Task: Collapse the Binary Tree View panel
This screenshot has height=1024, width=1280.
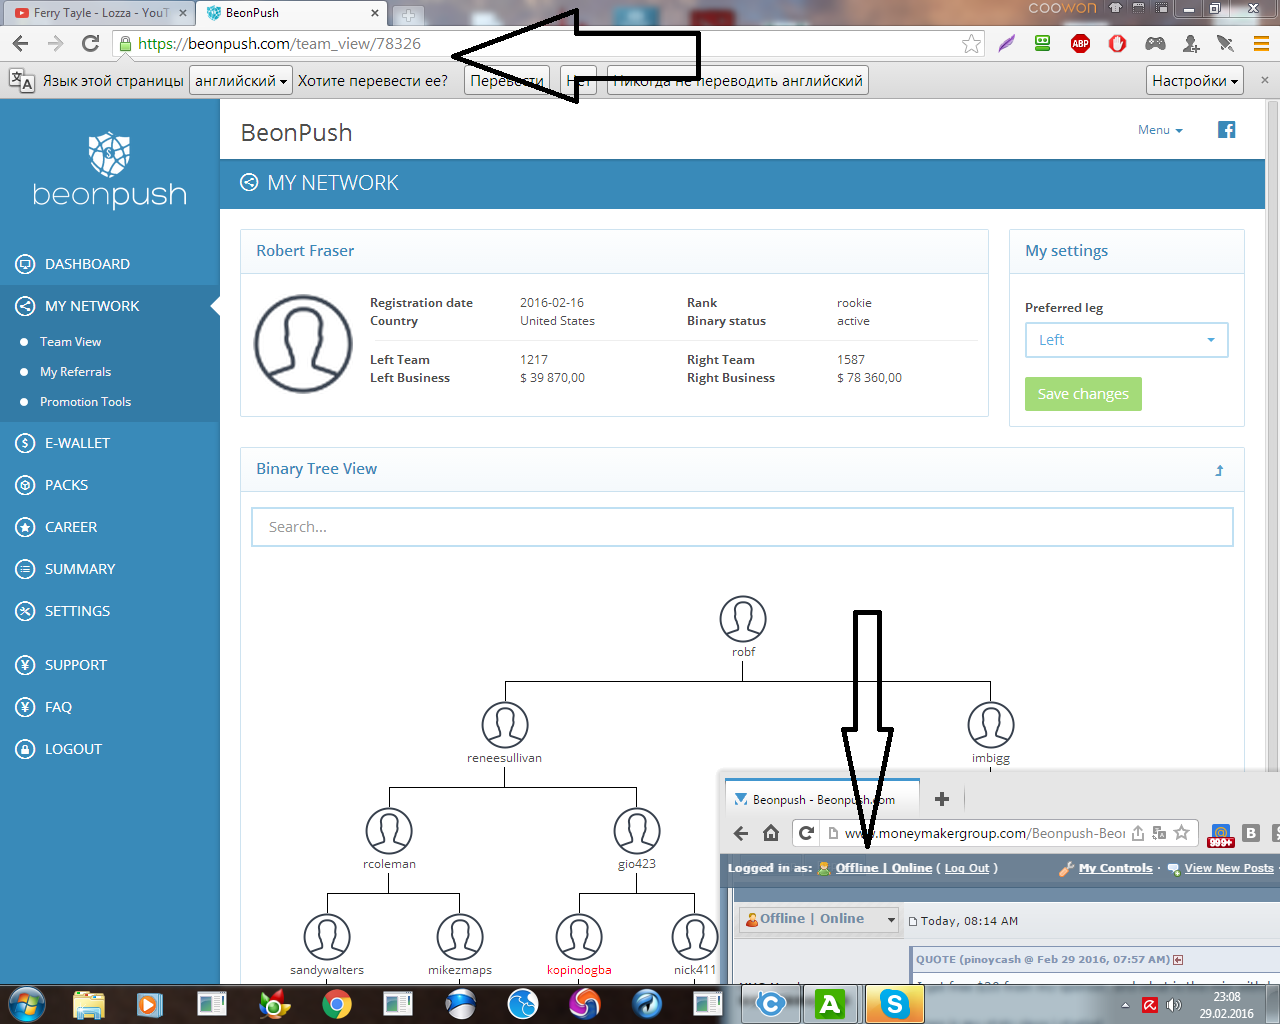Action: click(x=1219, y=470)
